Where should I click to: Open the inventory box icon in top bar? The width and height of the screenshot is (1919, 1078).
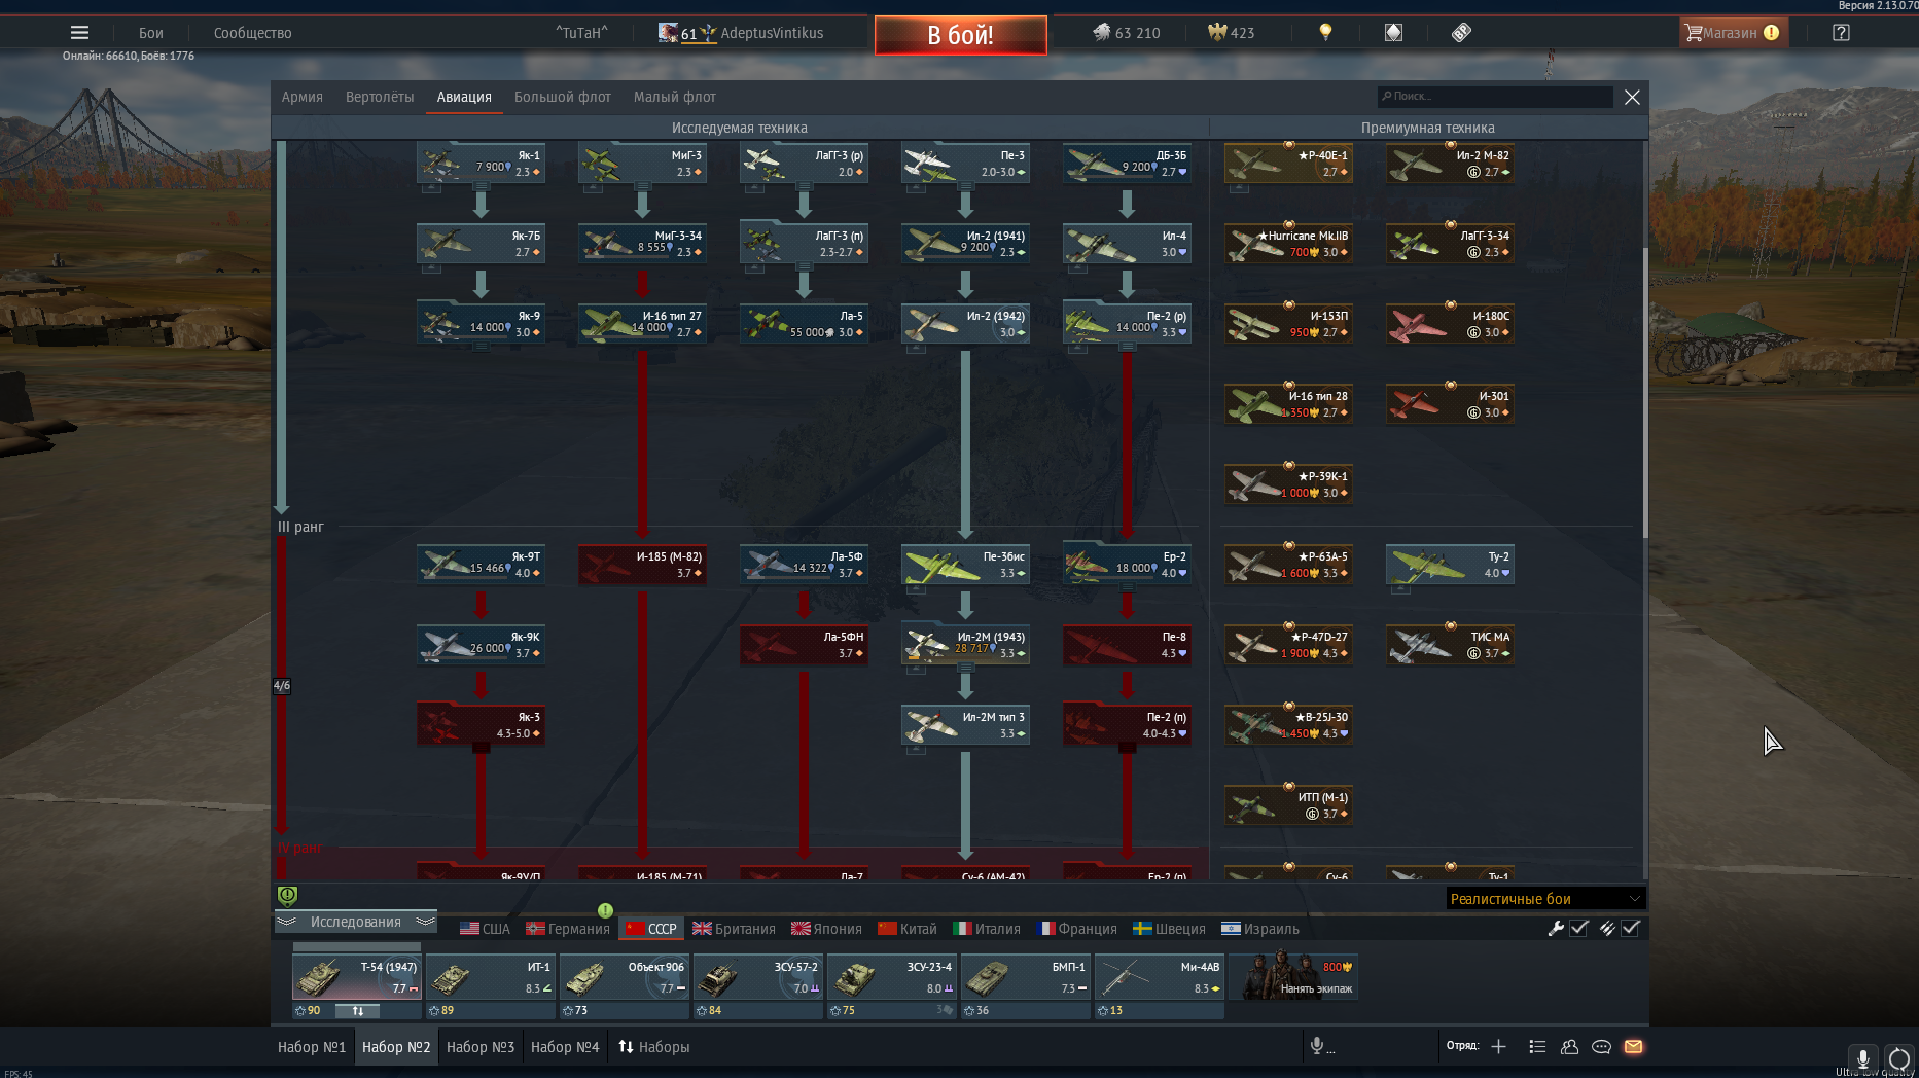click(1393, 33)
